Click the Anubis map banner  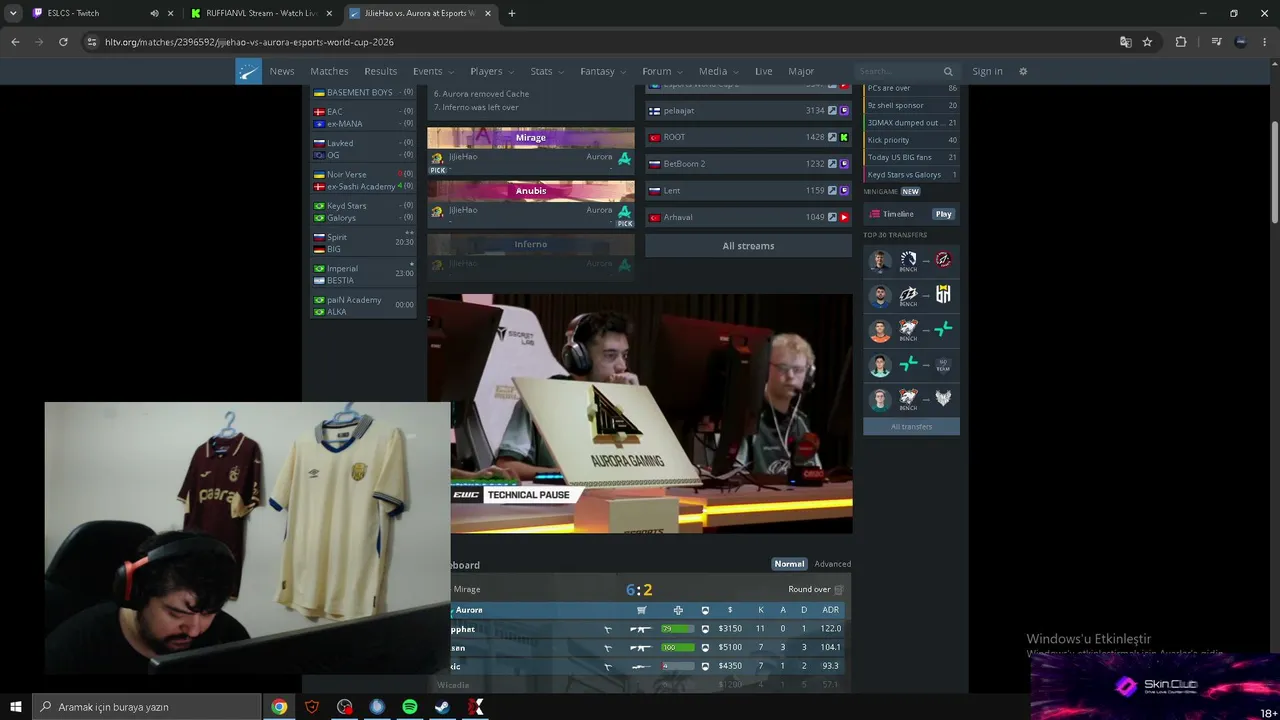click(531, 191)
